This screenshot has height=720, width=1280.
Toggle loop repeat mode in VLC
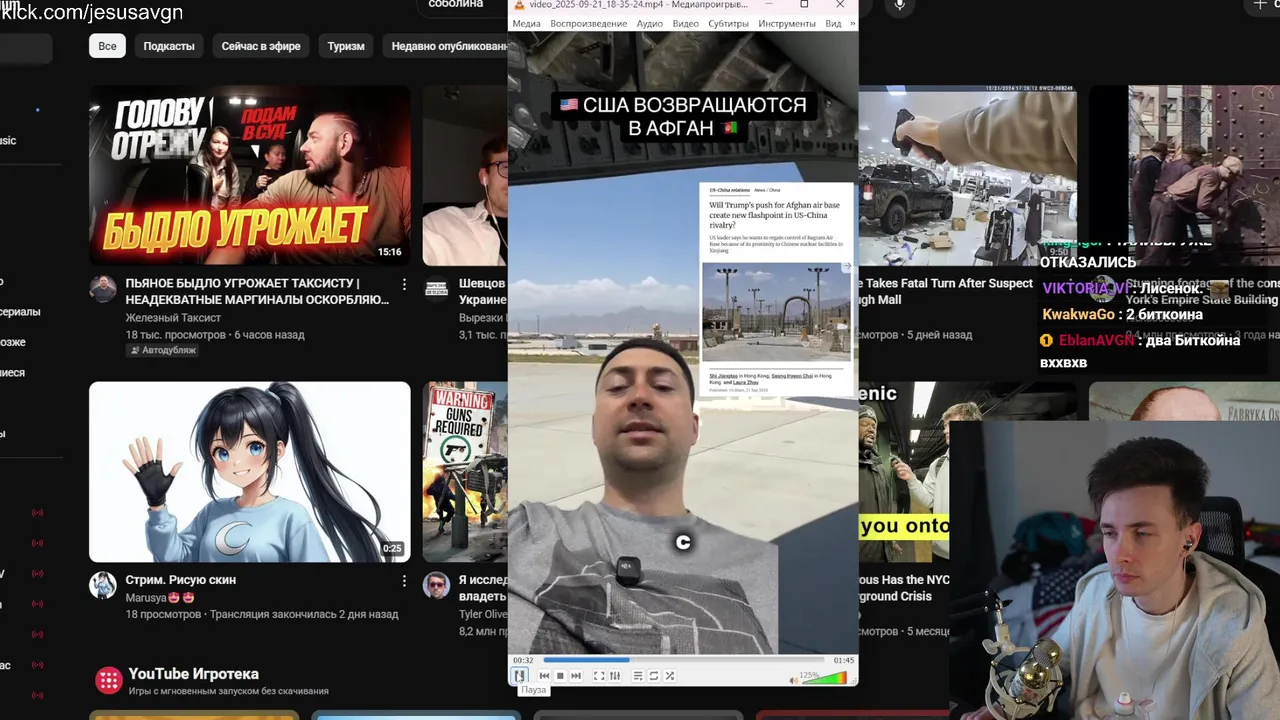click(654, 676)
